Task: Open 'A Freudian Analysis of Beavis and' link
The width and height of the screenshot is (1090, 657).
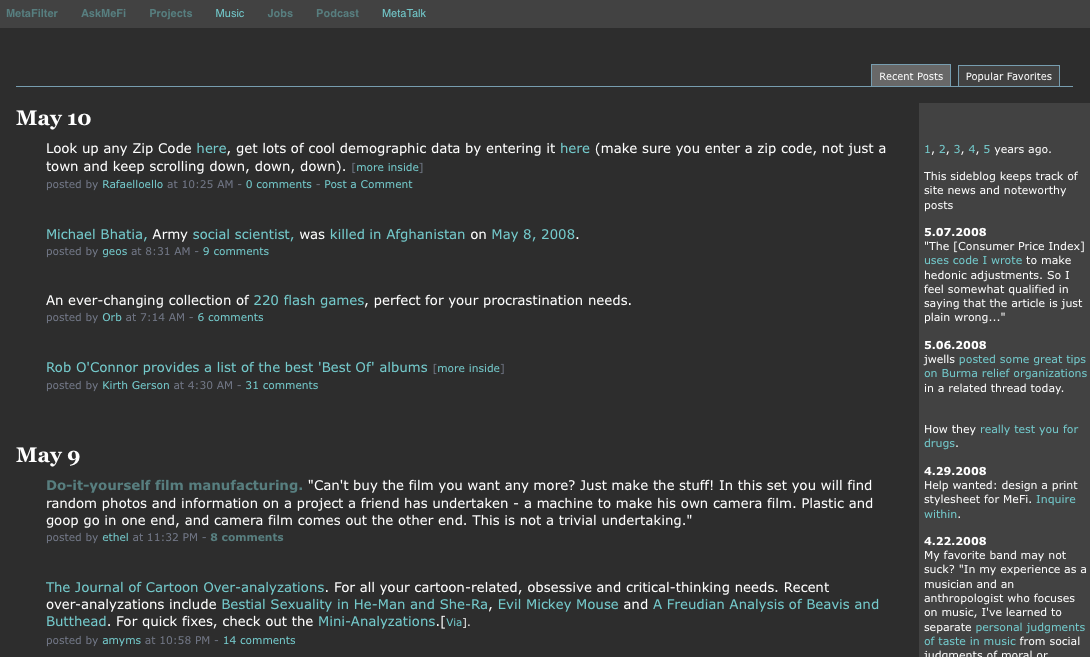Action: tap(765, 604)
